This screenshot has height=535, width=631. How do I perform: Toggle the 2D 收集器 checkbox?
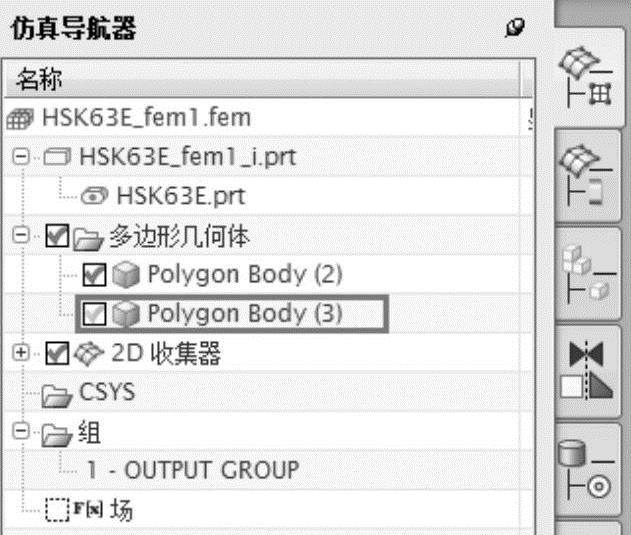[x=57, y=352]
